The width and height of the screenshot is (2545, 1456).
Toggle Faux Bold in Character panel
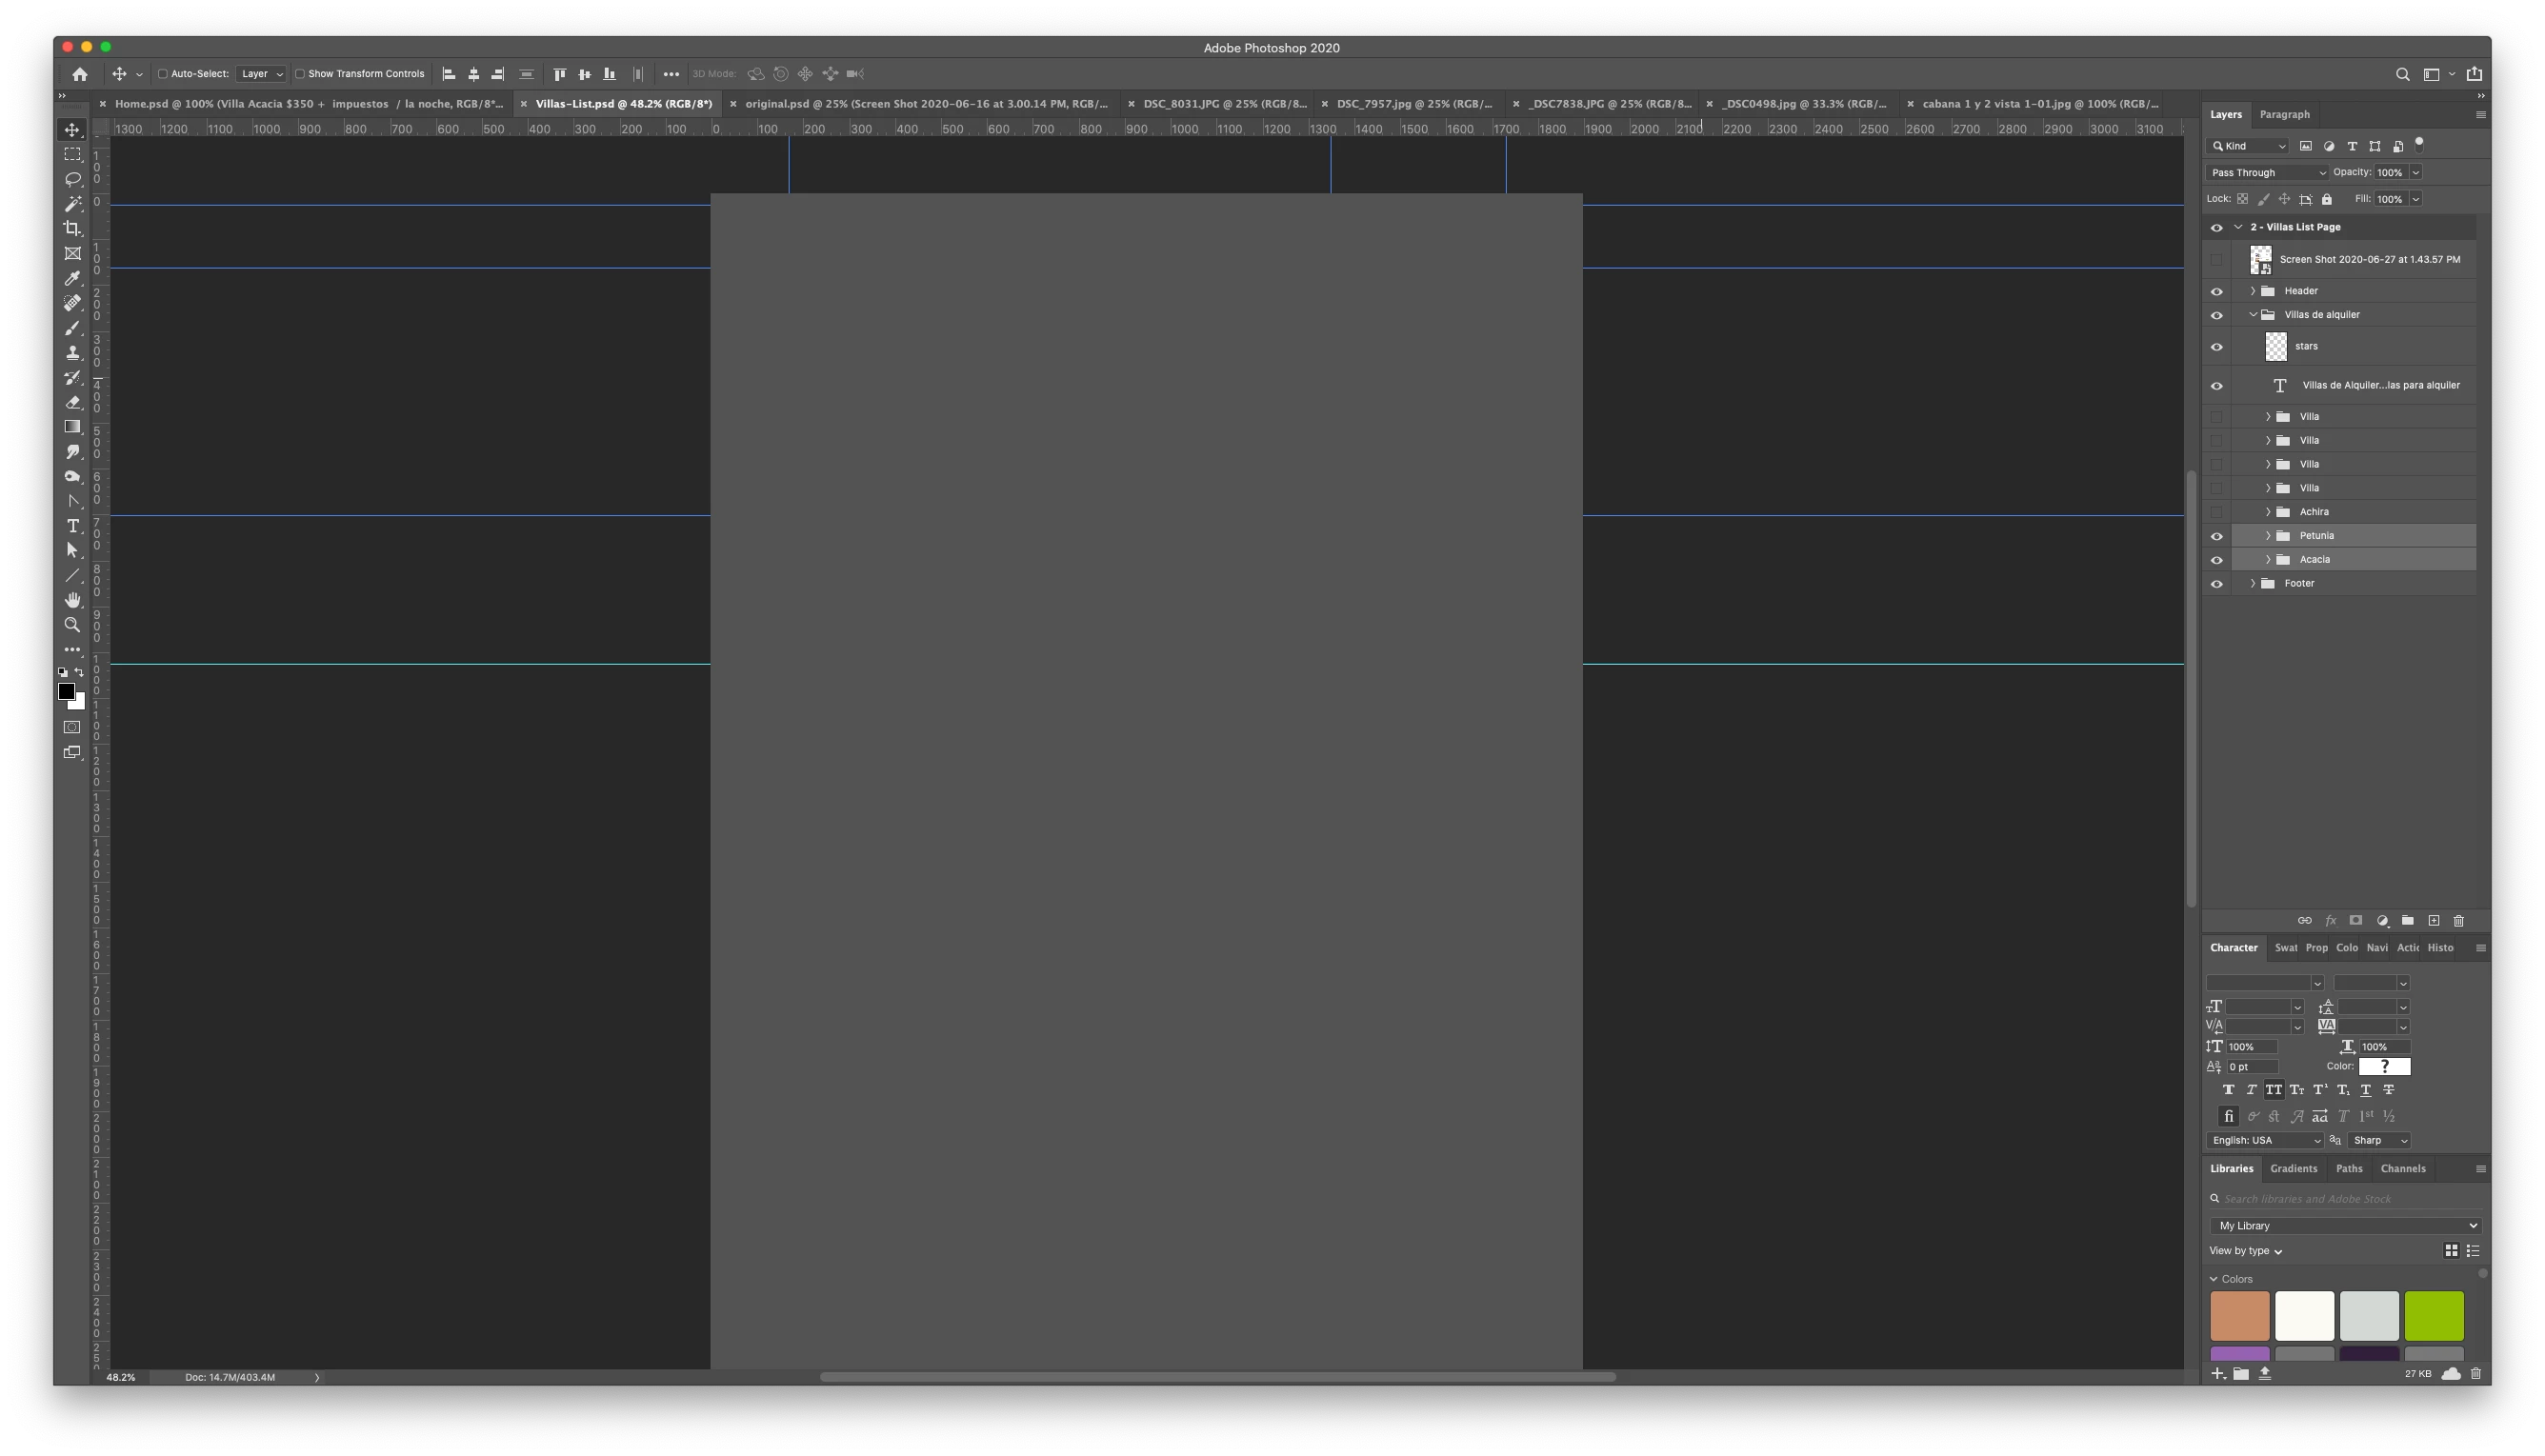pos(2228,1091)
